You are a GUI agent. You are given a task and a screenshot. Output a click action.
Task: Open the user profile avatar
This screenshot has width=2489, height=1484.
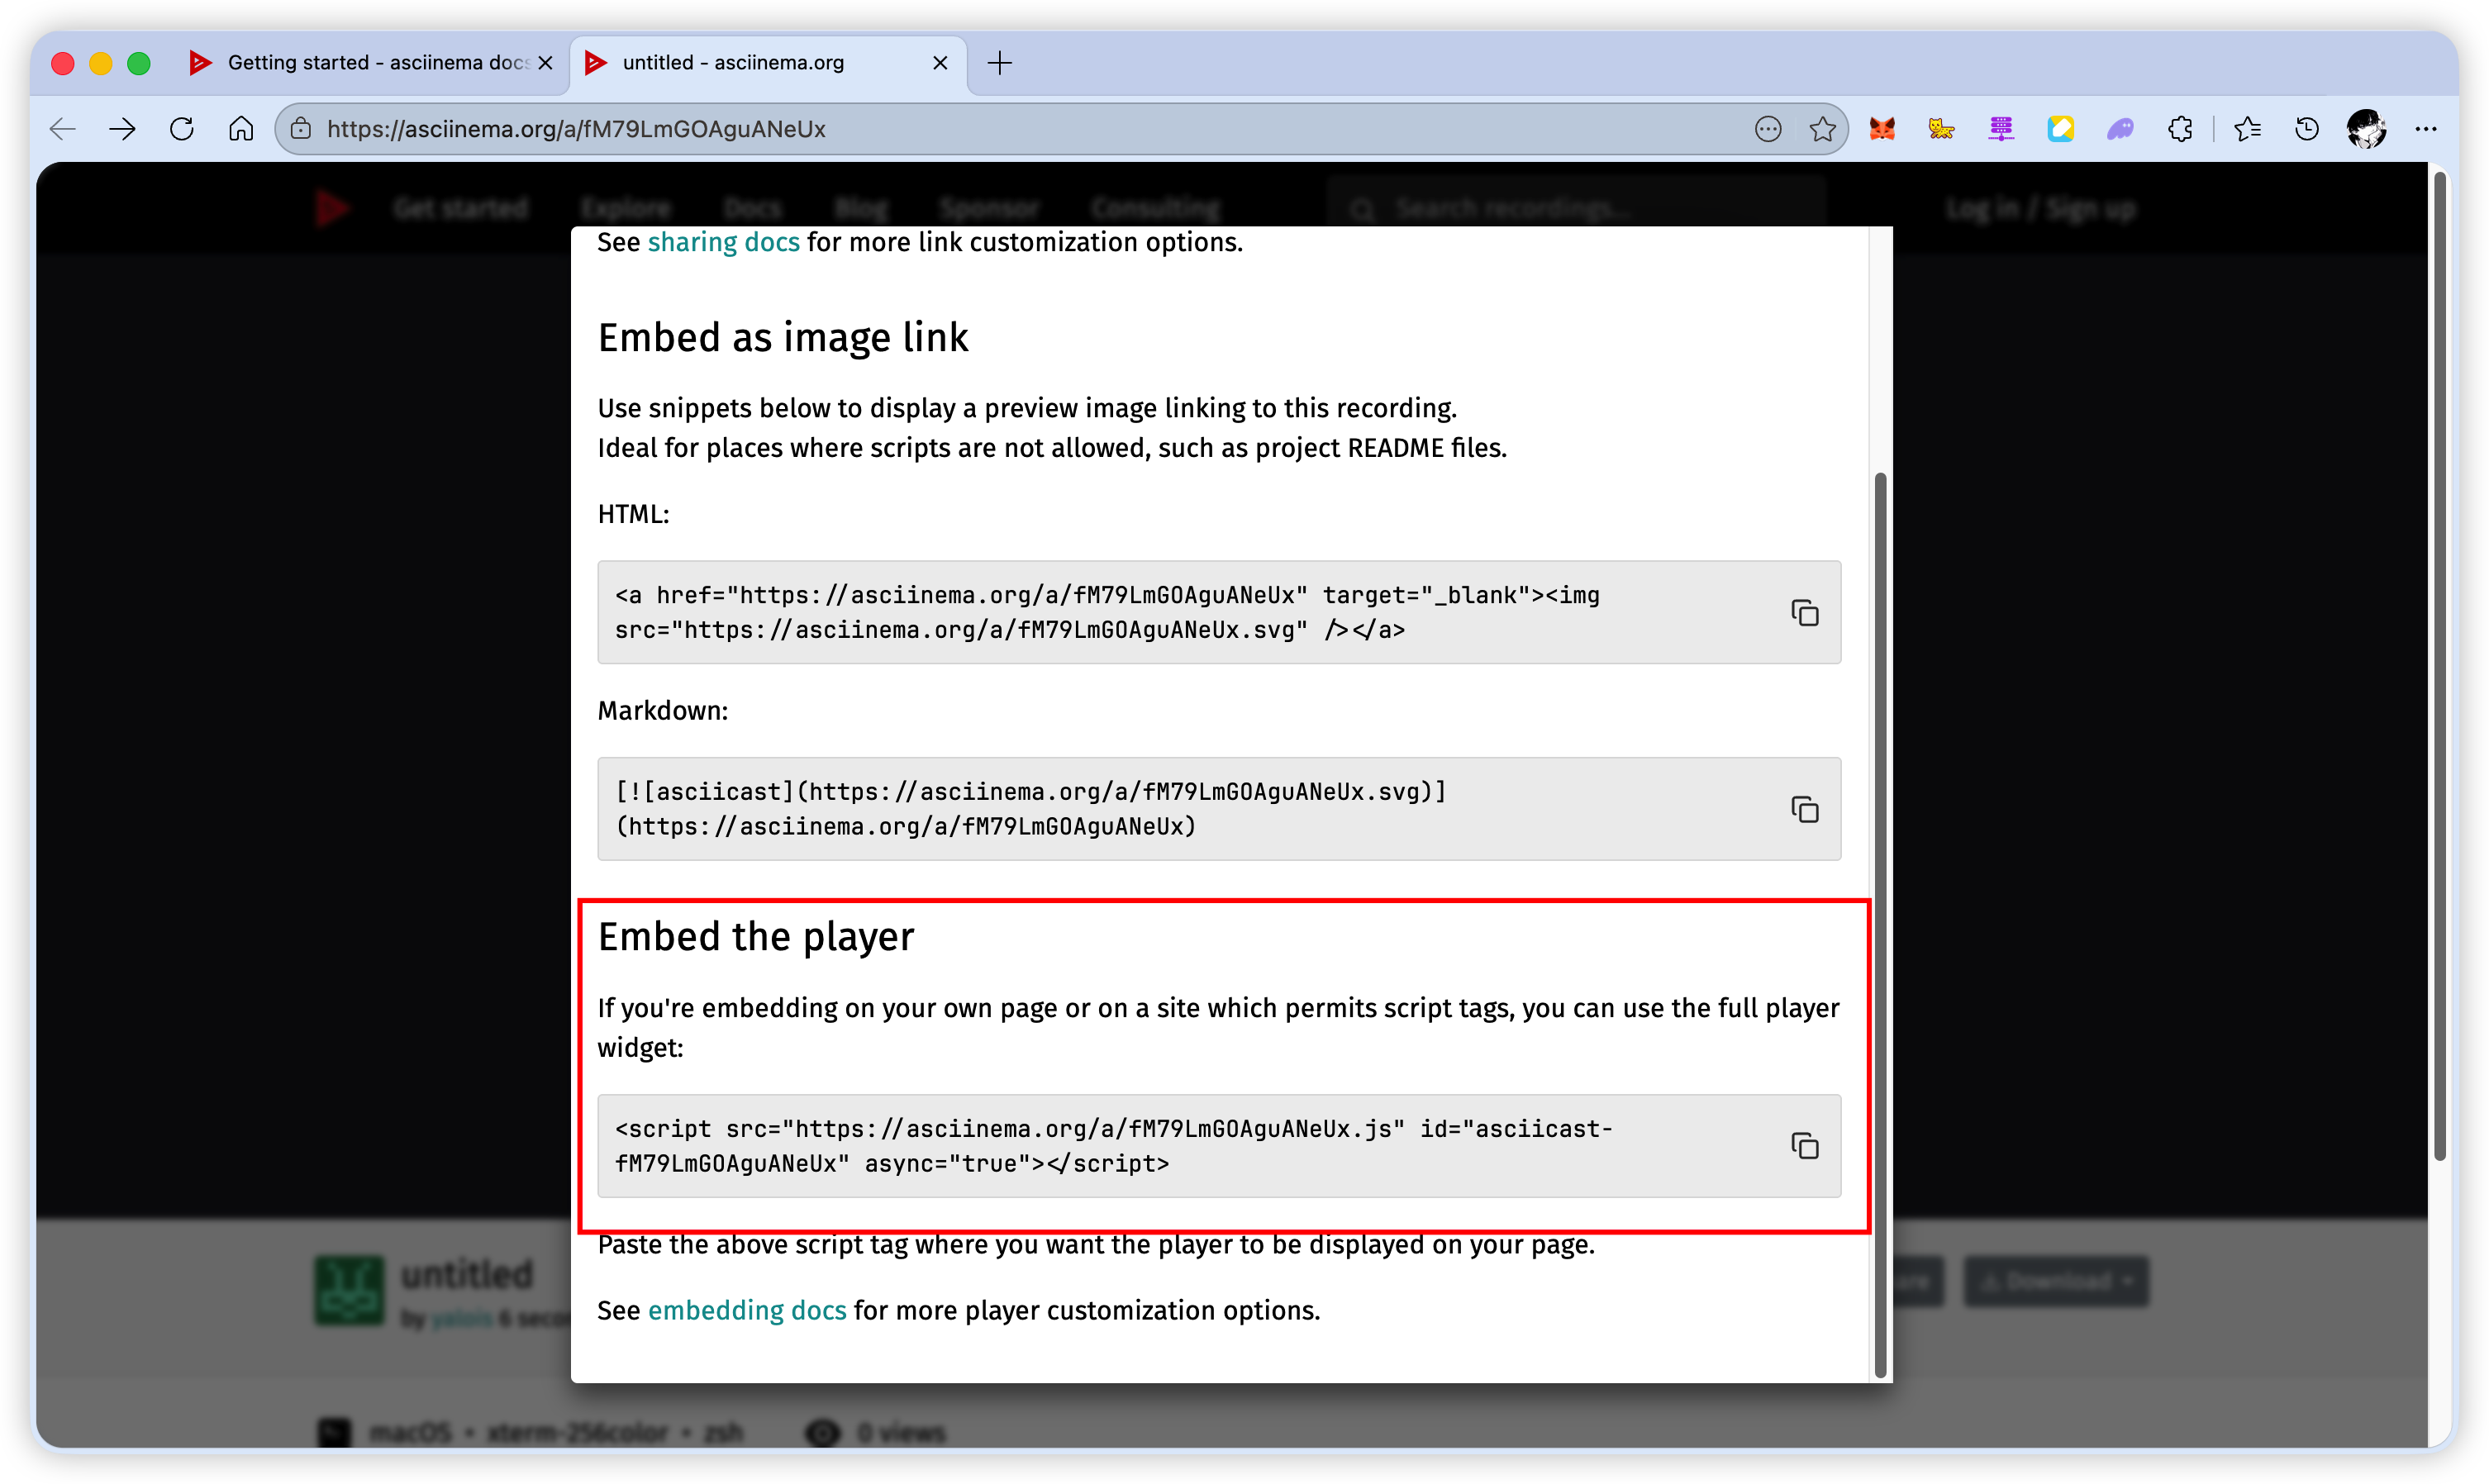click(2366, 129)
